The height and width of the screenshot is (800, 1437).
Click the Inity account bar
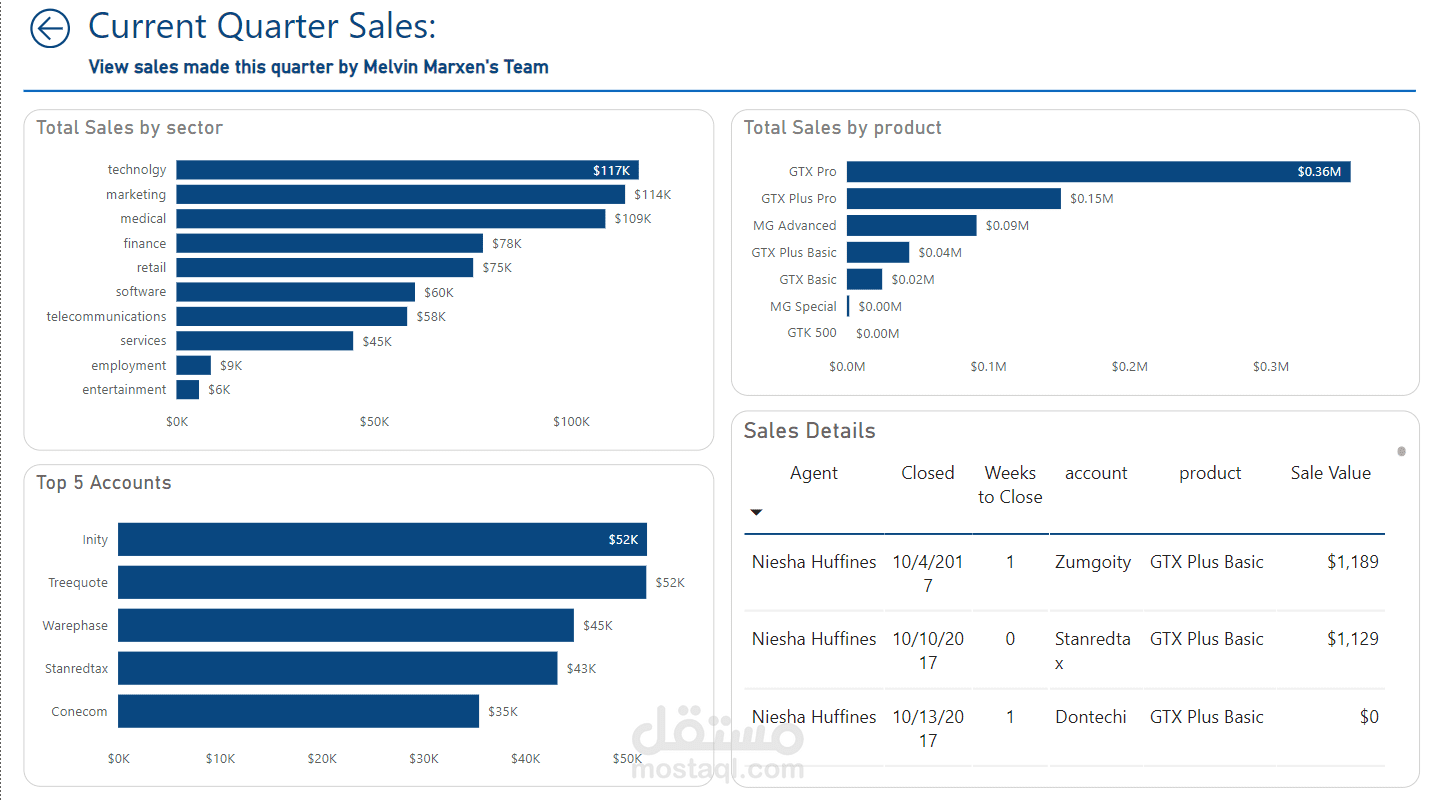382,539
